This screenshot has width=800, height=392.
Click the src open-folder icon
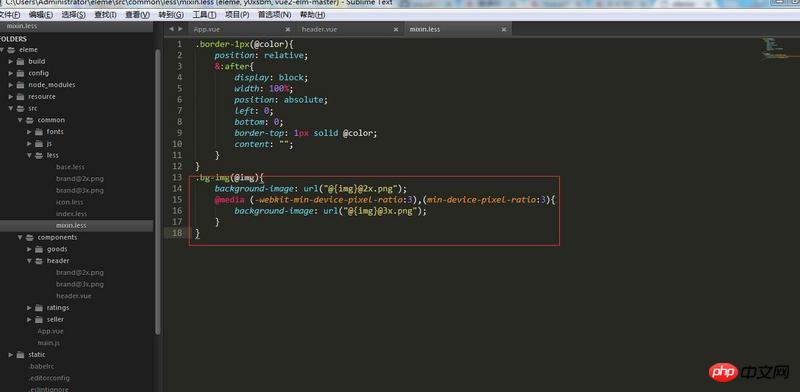[20, 109]
